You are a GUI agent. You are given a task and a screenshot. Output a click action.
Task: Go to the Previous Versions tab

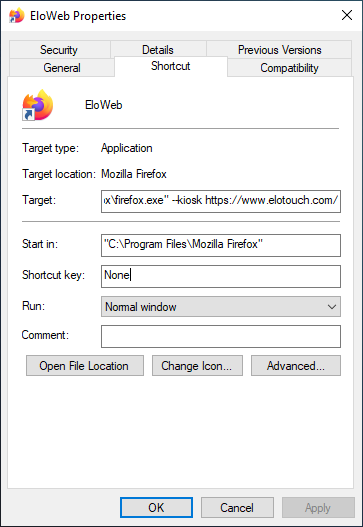click(x=279, y=50)
